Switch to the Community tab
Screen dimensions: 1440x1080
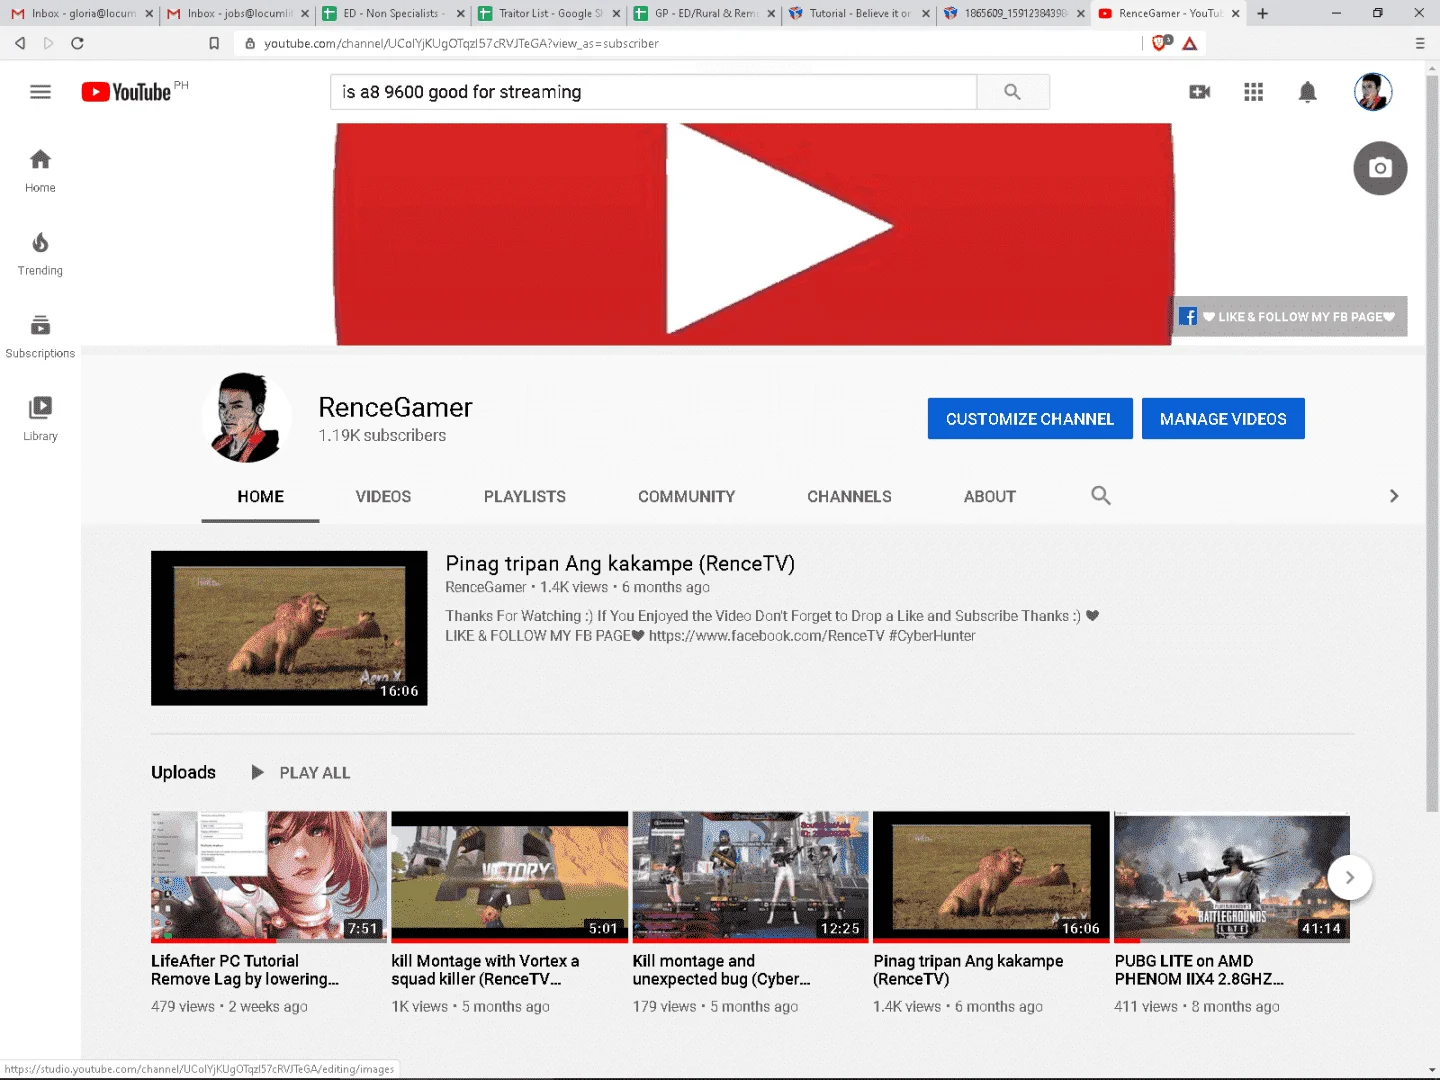[687, 497]
